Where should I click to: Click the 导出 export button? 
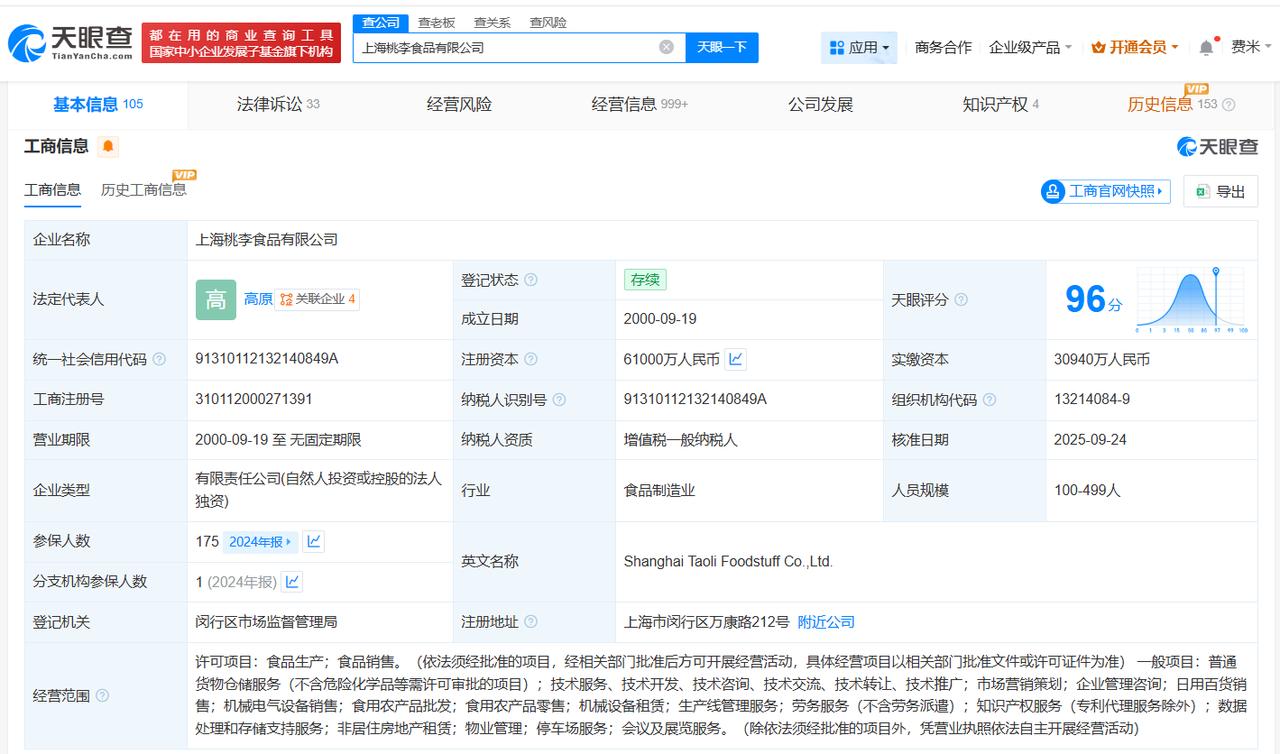click(x=1221, y=191)
